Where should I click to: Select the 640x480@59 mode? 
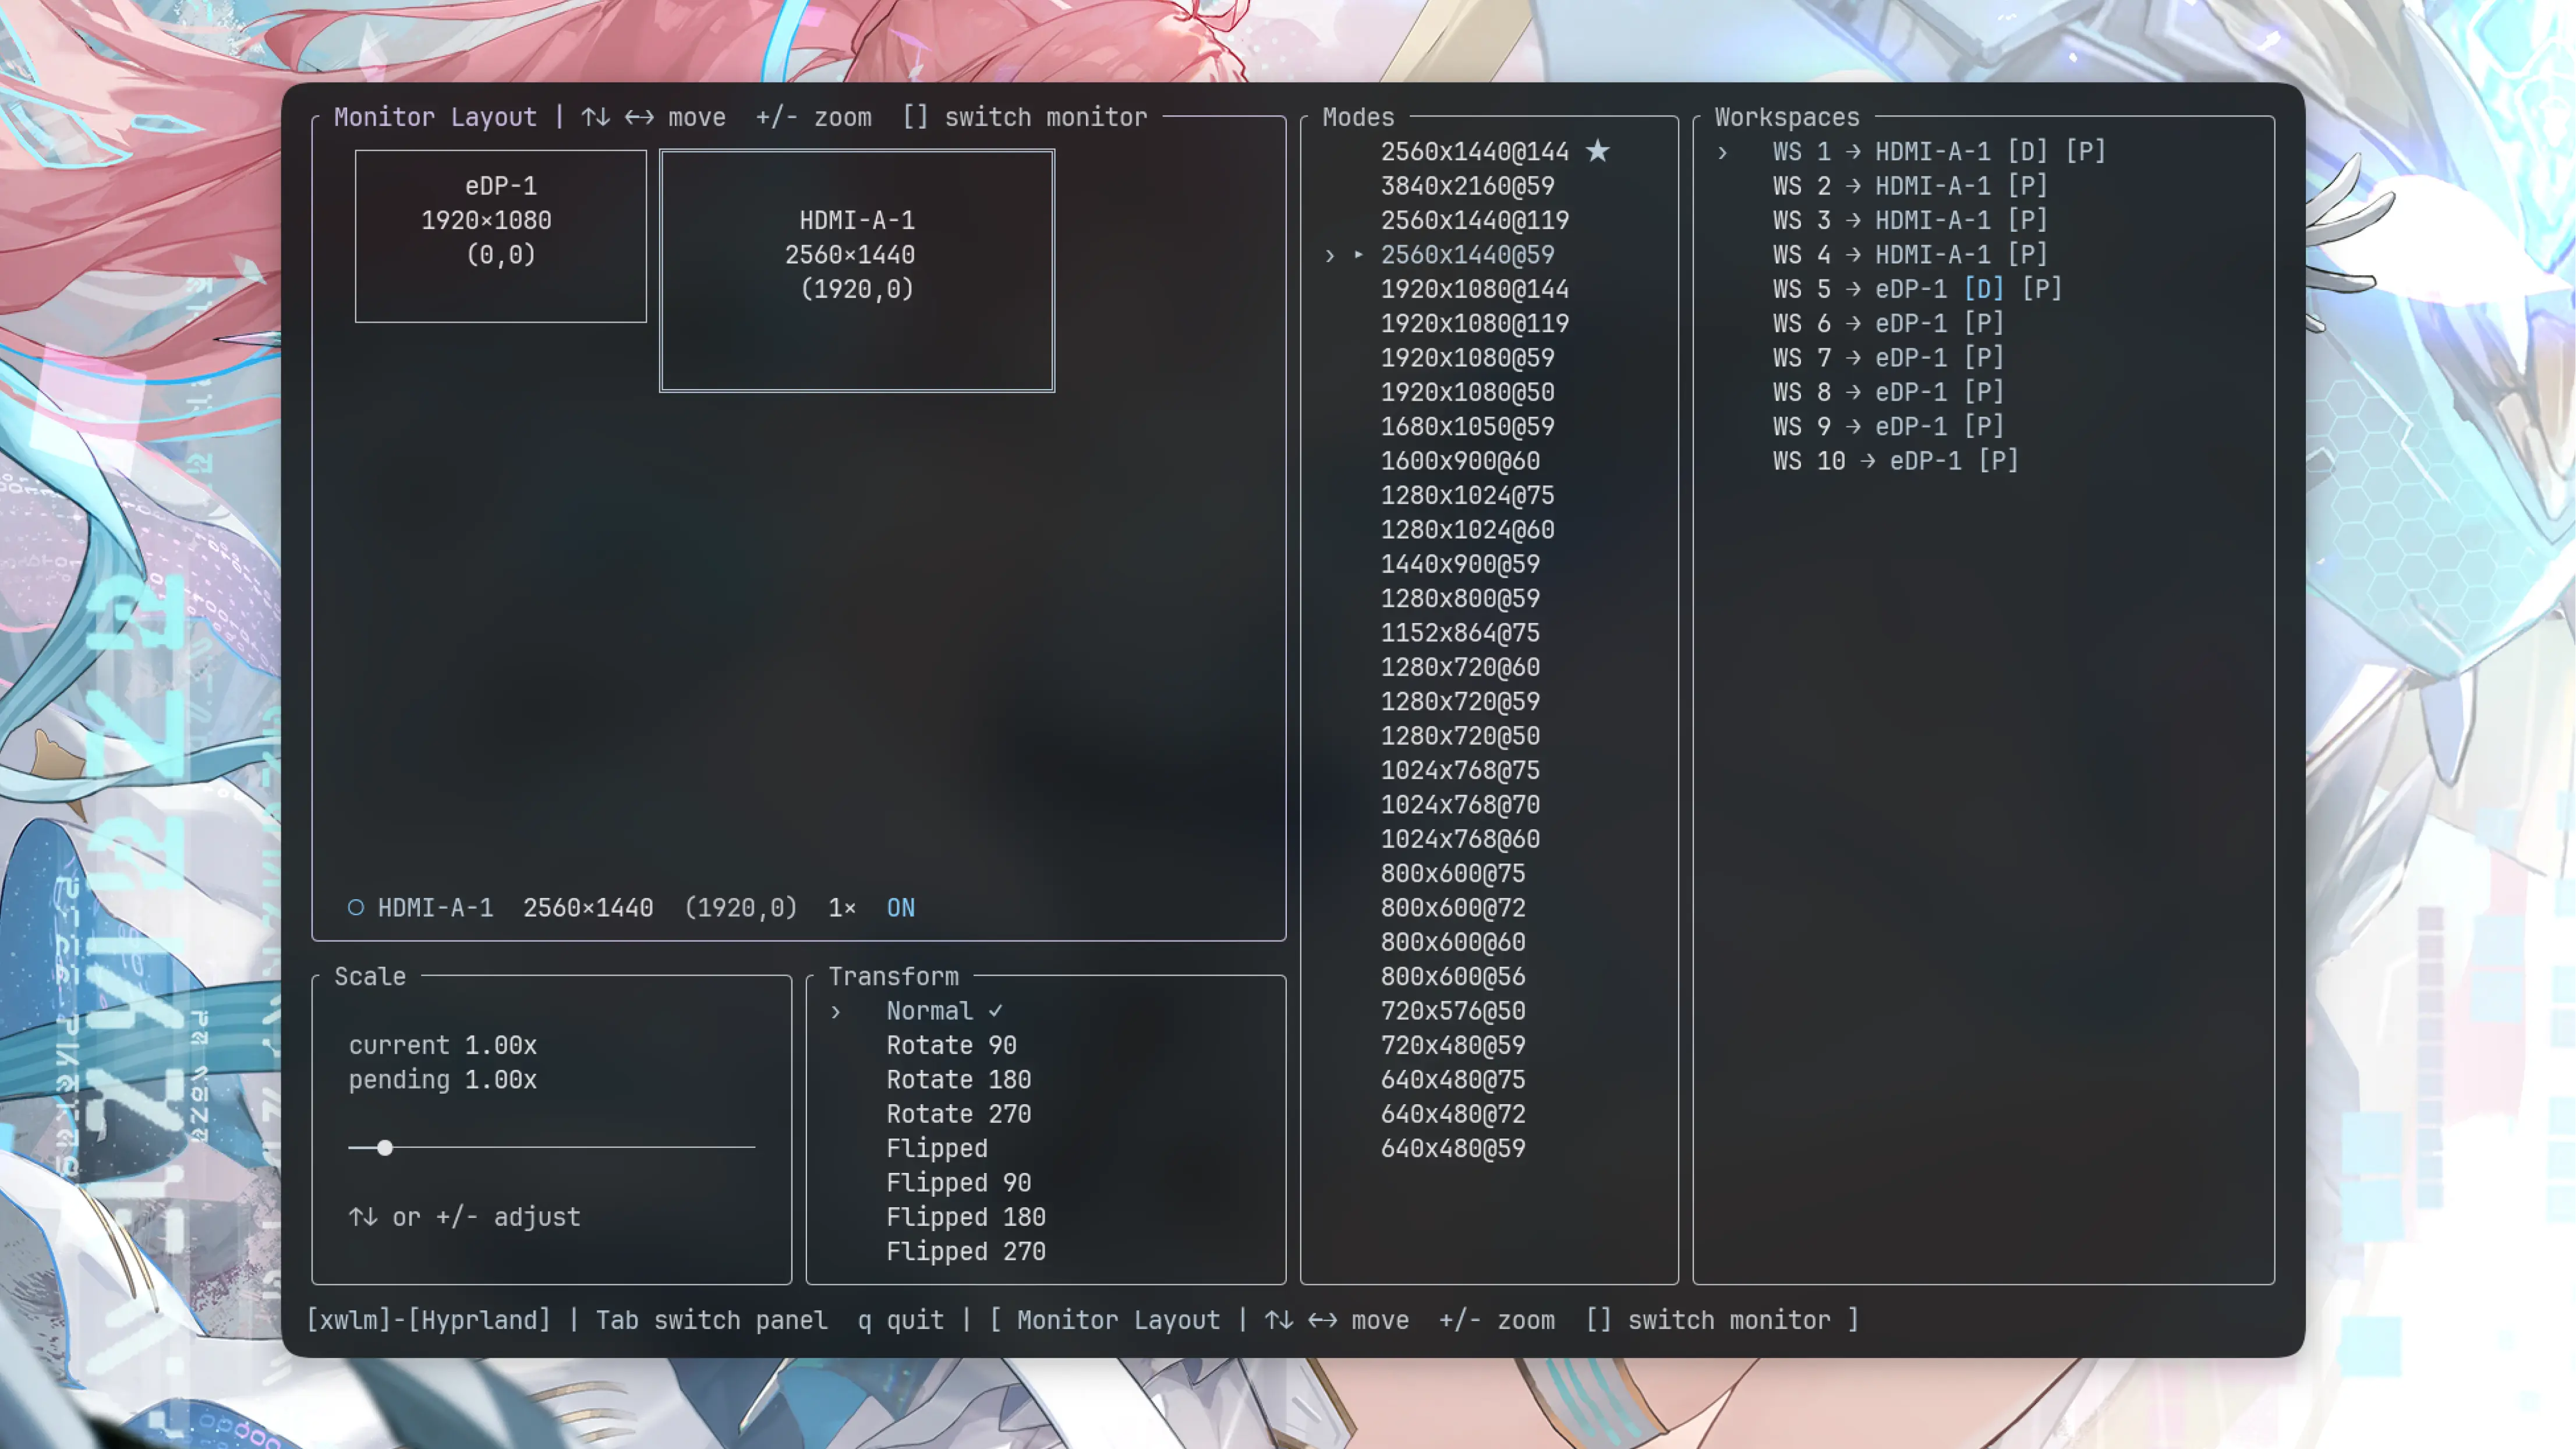(1453, 1149)
